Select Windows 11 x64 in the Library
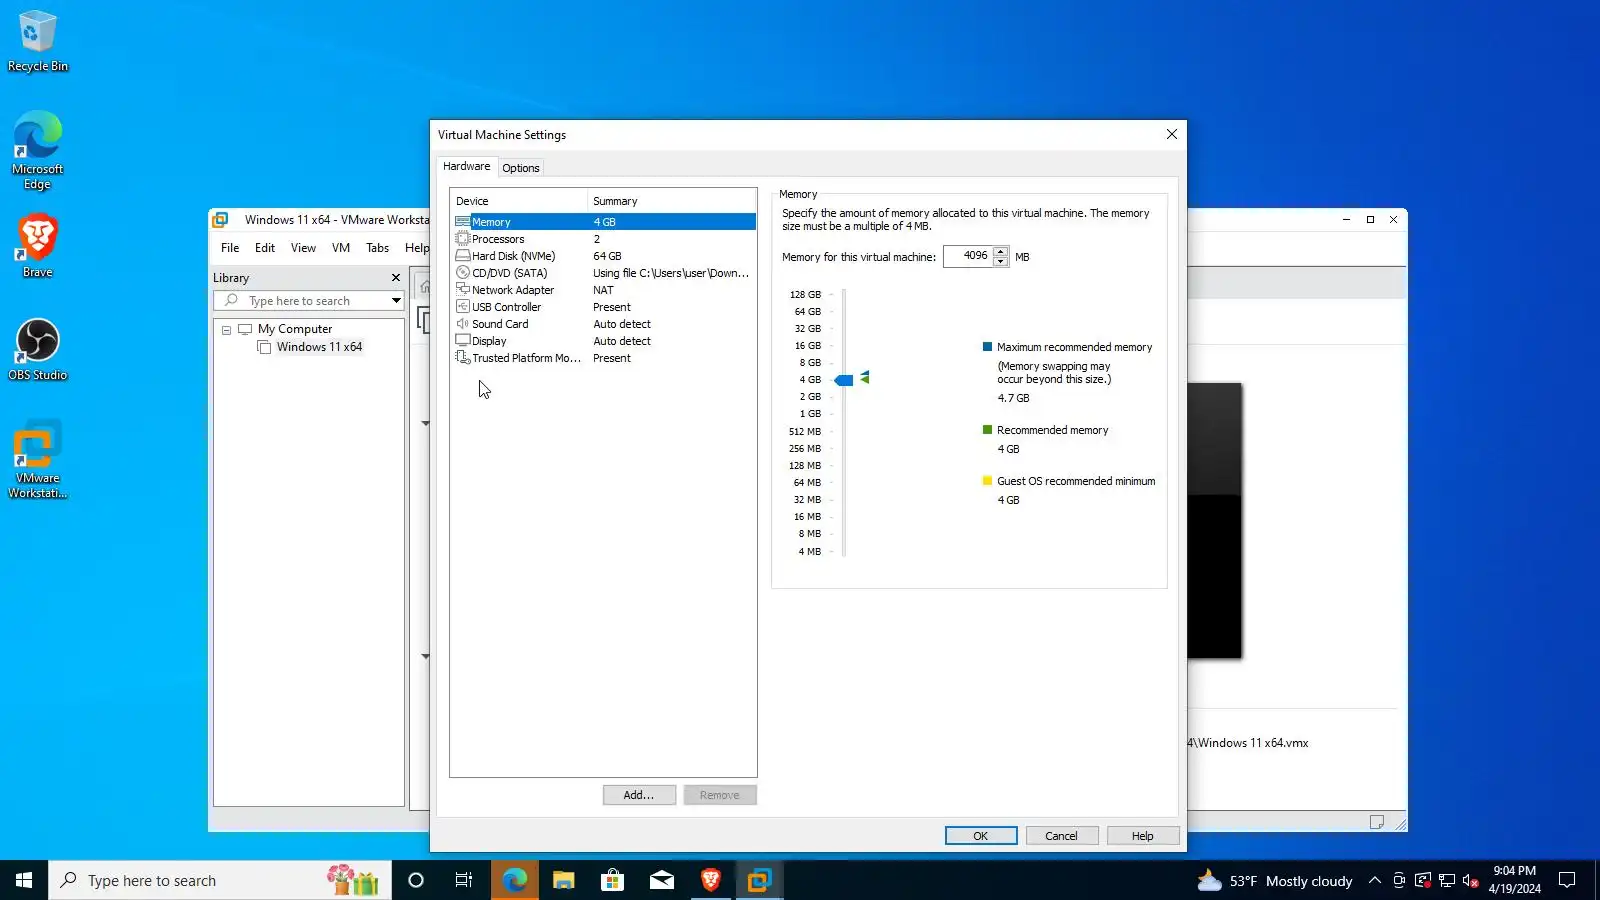Viewport: 1600px width, 900px height. tap(319, 347)
